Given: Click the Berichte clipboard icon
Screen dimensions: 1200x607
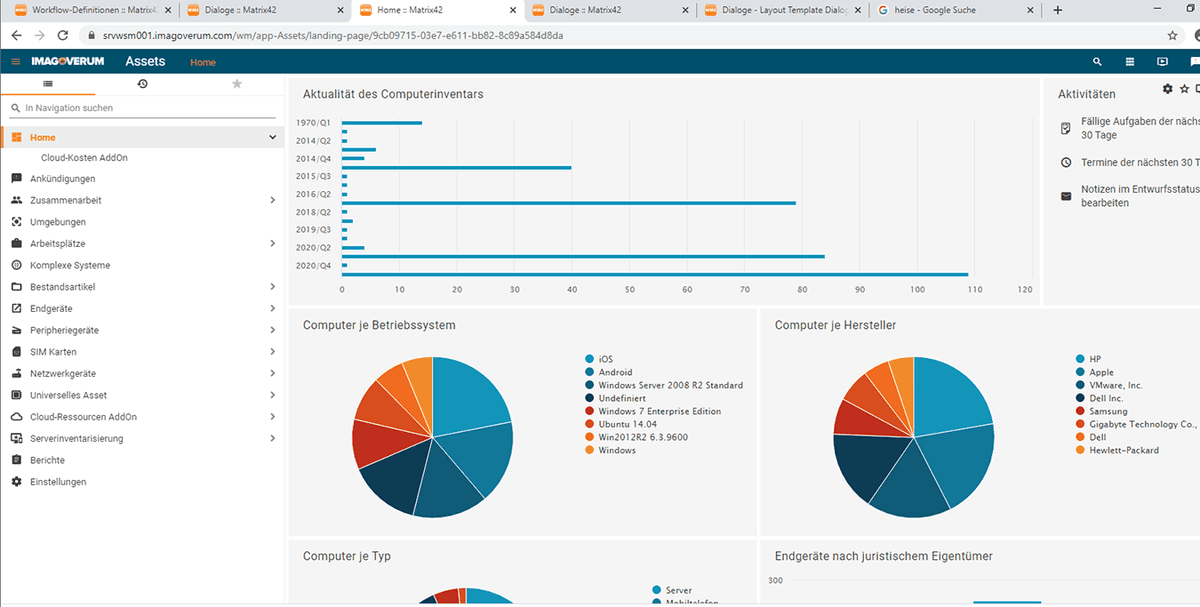Looking at the screenshot, I should coord(16,460).
